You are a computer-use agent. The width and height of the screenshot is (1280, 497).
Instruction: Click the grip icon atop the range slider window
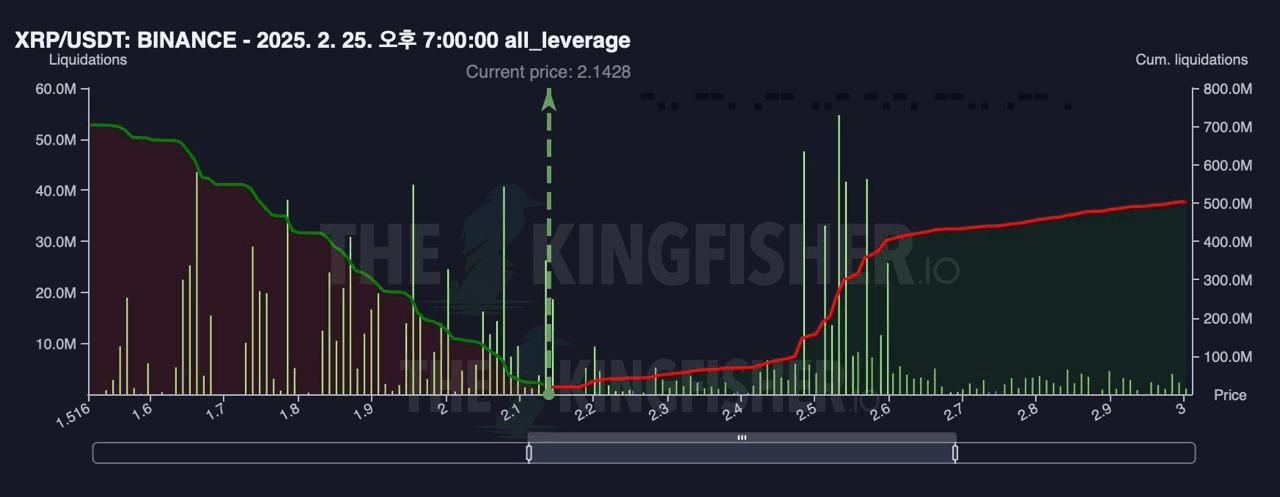coord(742,437)
